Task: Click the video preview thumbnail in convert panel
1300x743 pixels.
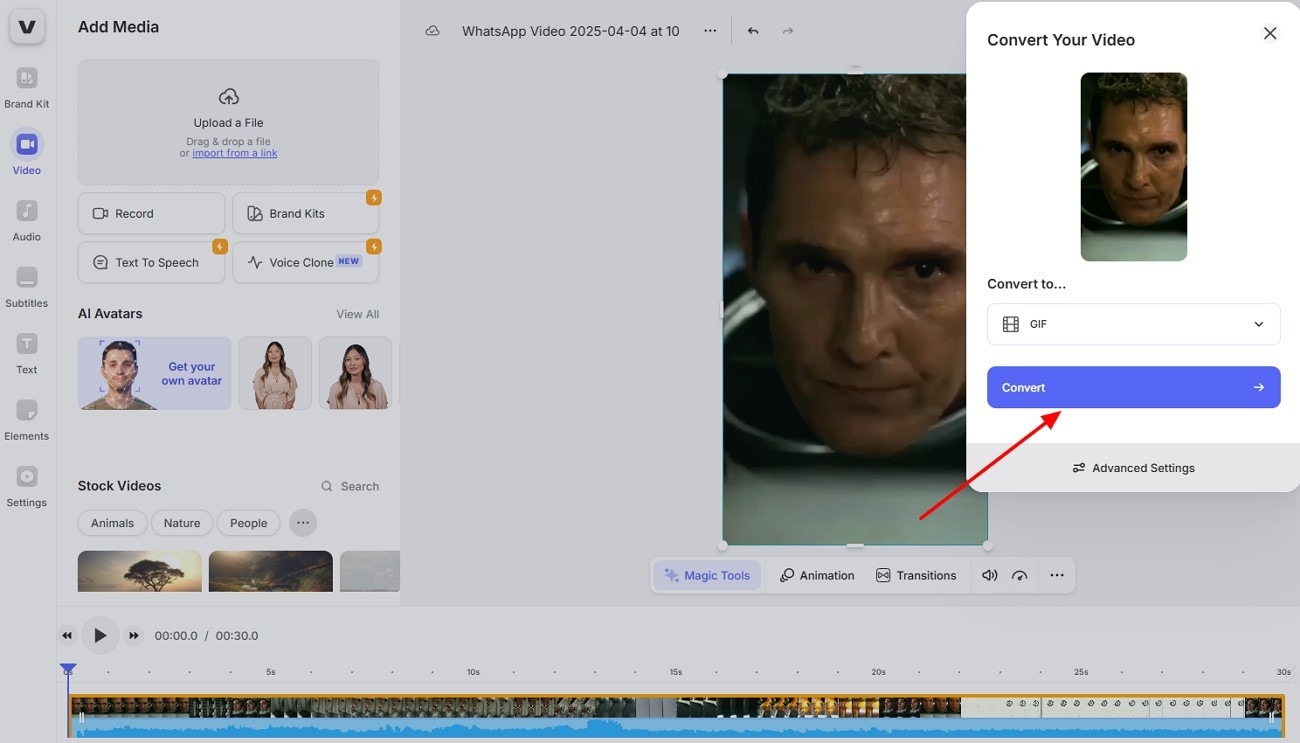Action: point(1134,167)
